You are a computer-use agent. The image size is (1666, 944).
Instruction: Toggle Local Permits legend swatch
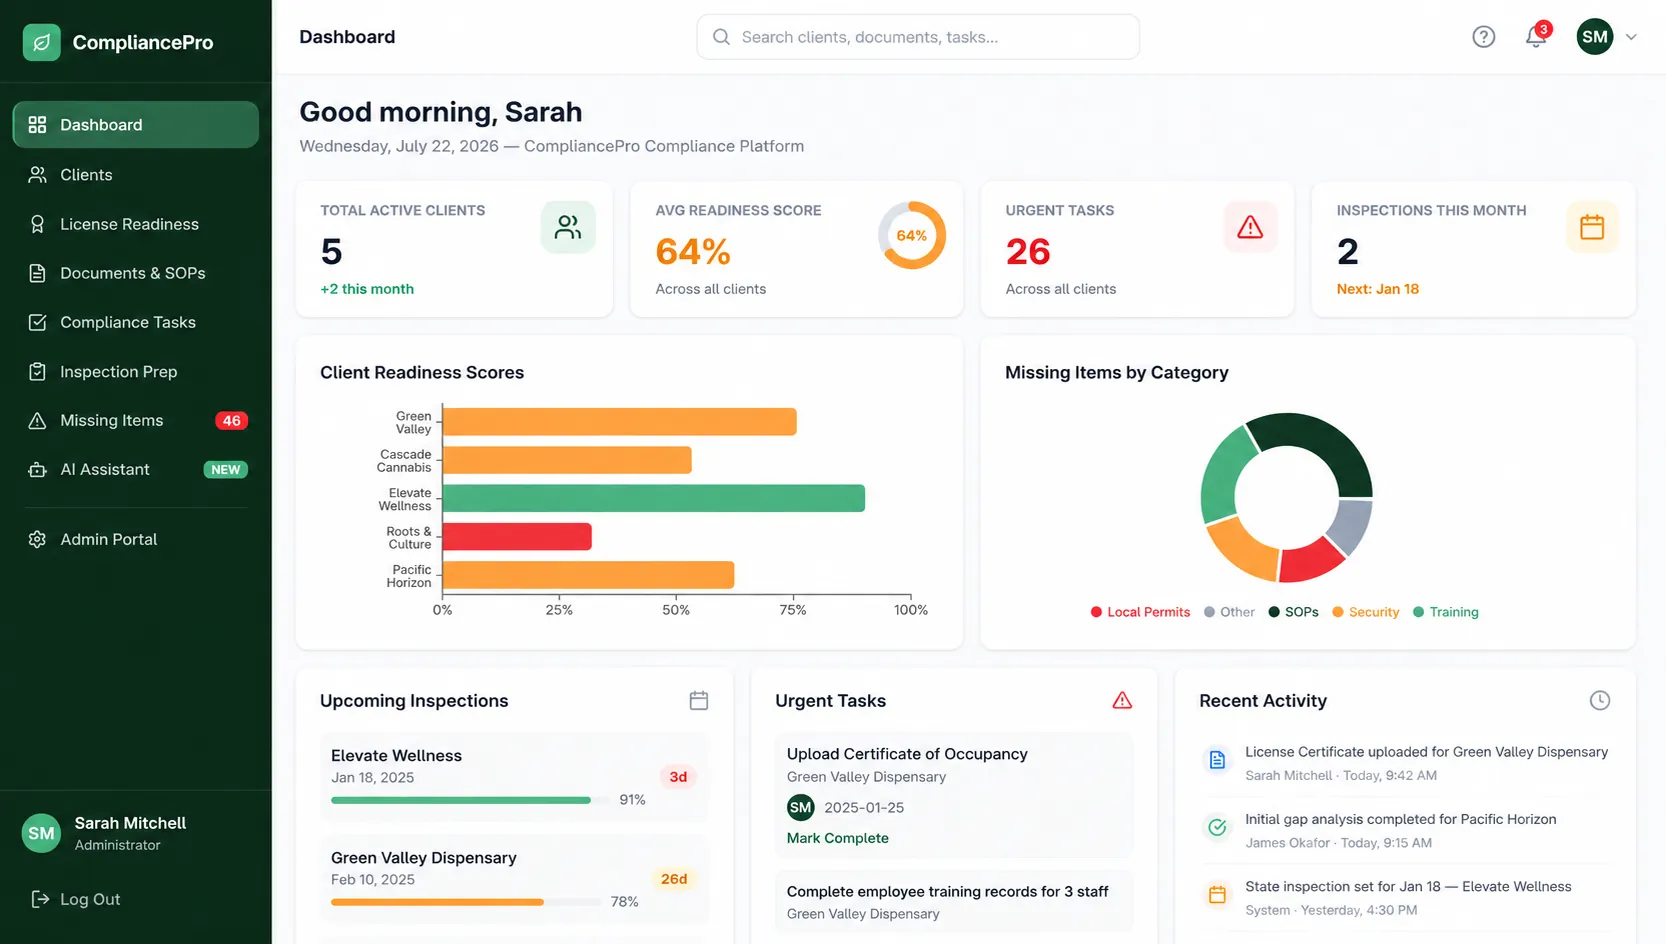tap(1097, 612)
